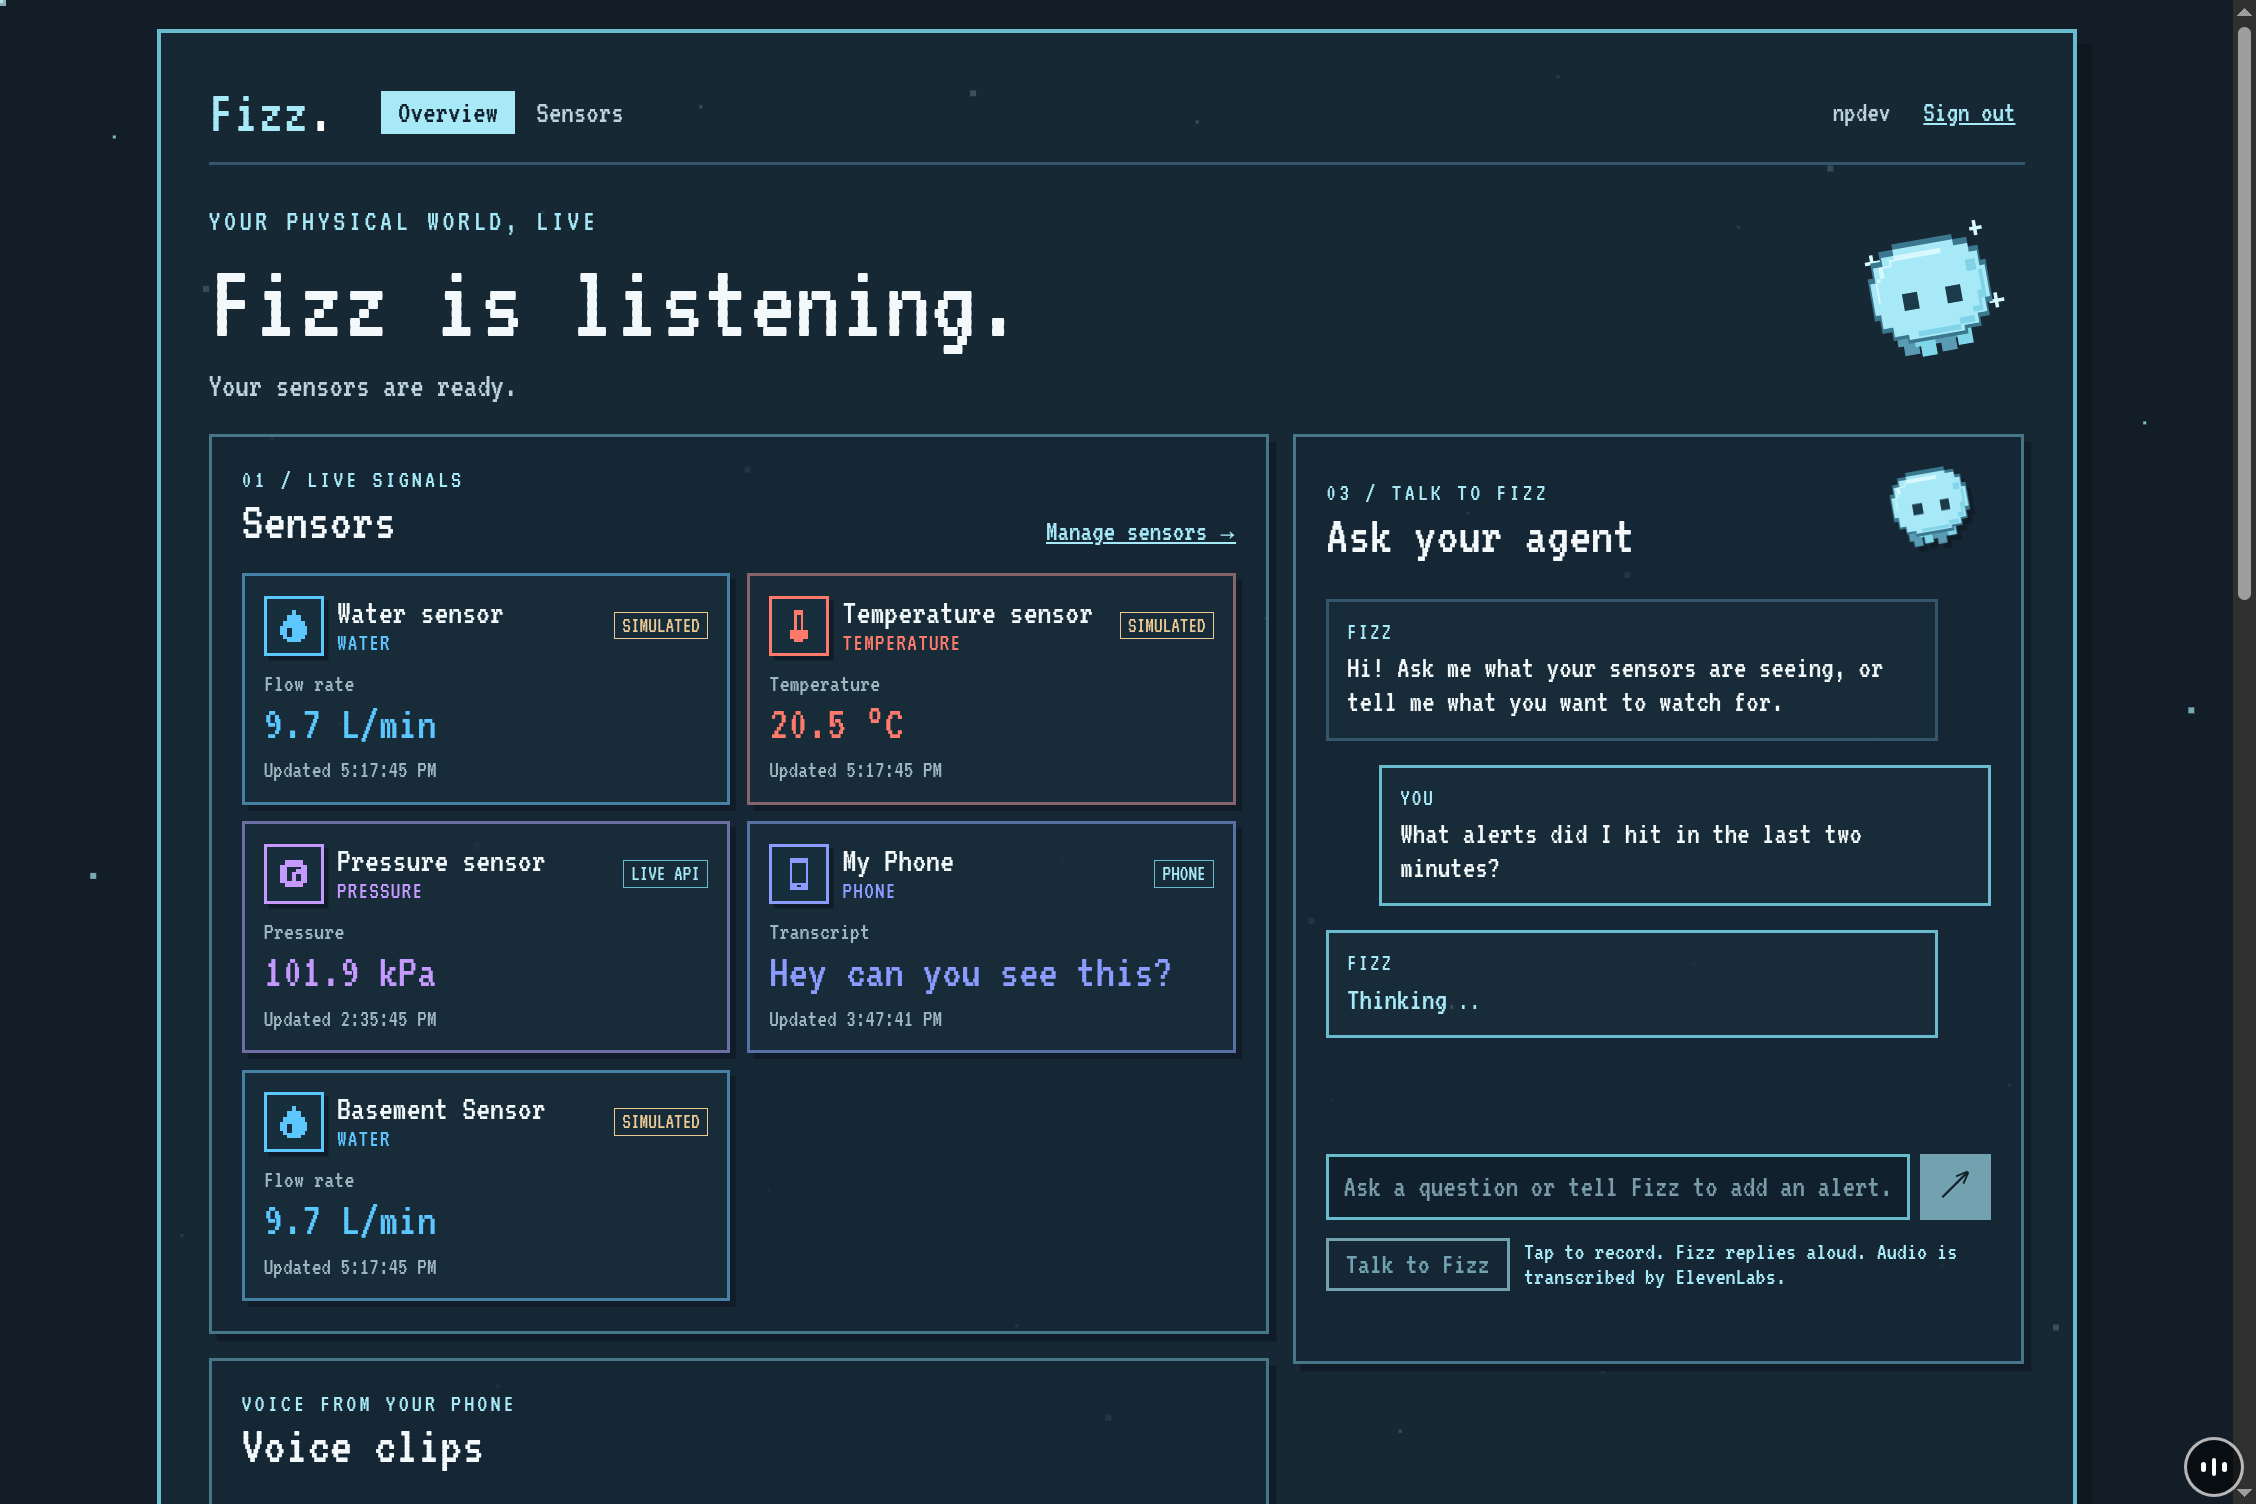Click the PHONE badge on My Phone
This screenshot has height=1504, width=2256.
coord(1183,874)
